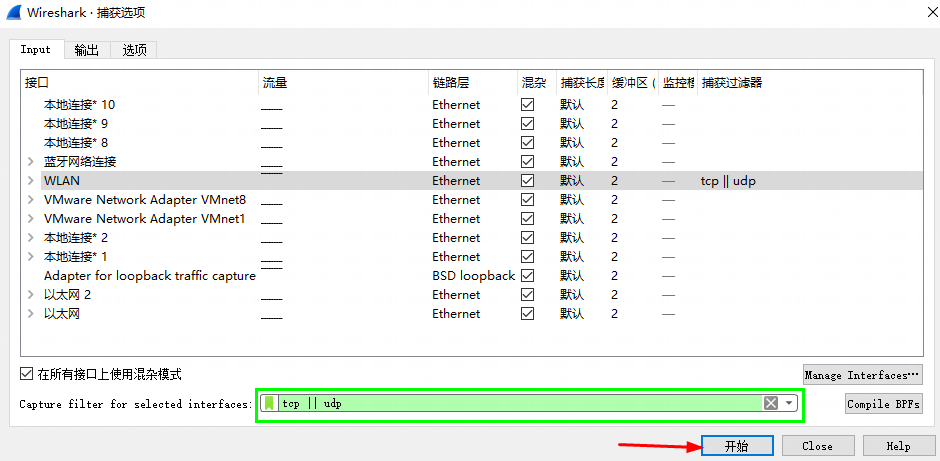The width and height of the screenshot is (940, 461).
Task: Click the 开始 button to start capture
Action: click(x=737, y=446)
